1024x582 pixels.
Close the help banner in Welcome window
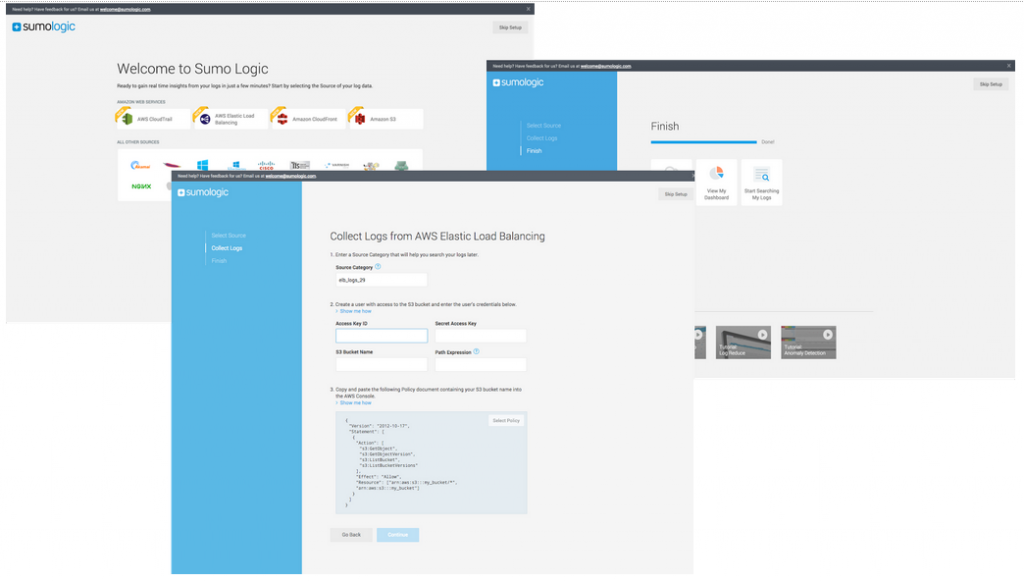528,9
